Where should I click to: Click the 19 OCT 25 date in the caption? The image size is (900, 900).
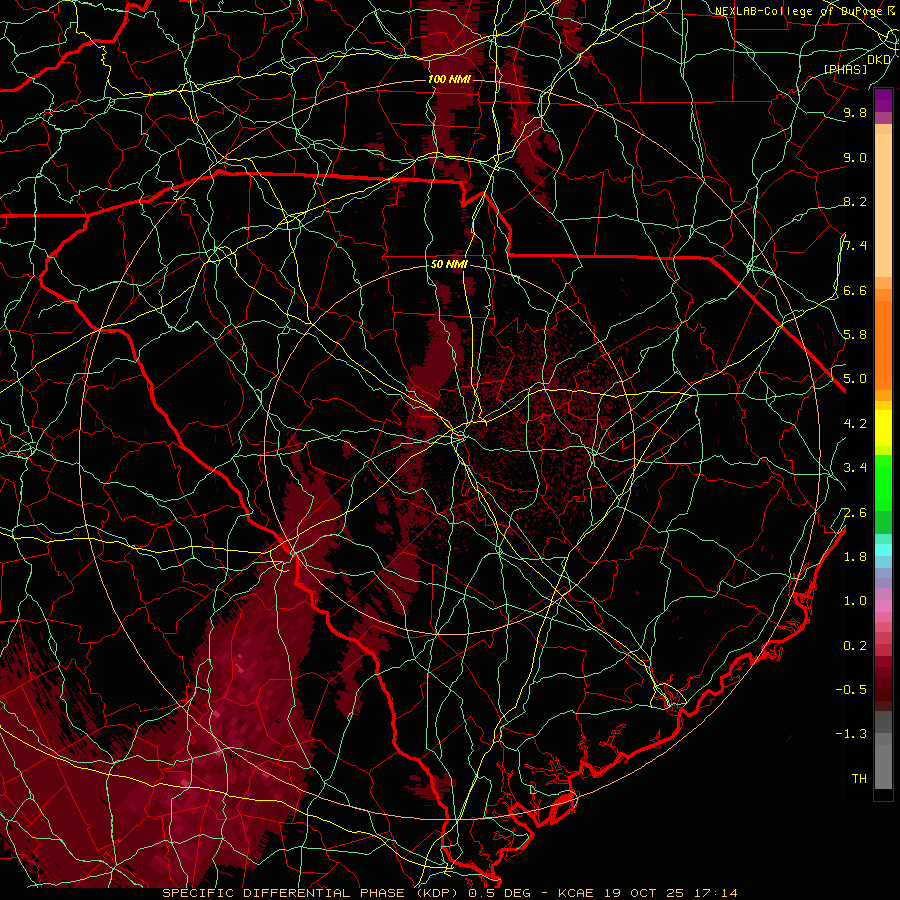643,893
